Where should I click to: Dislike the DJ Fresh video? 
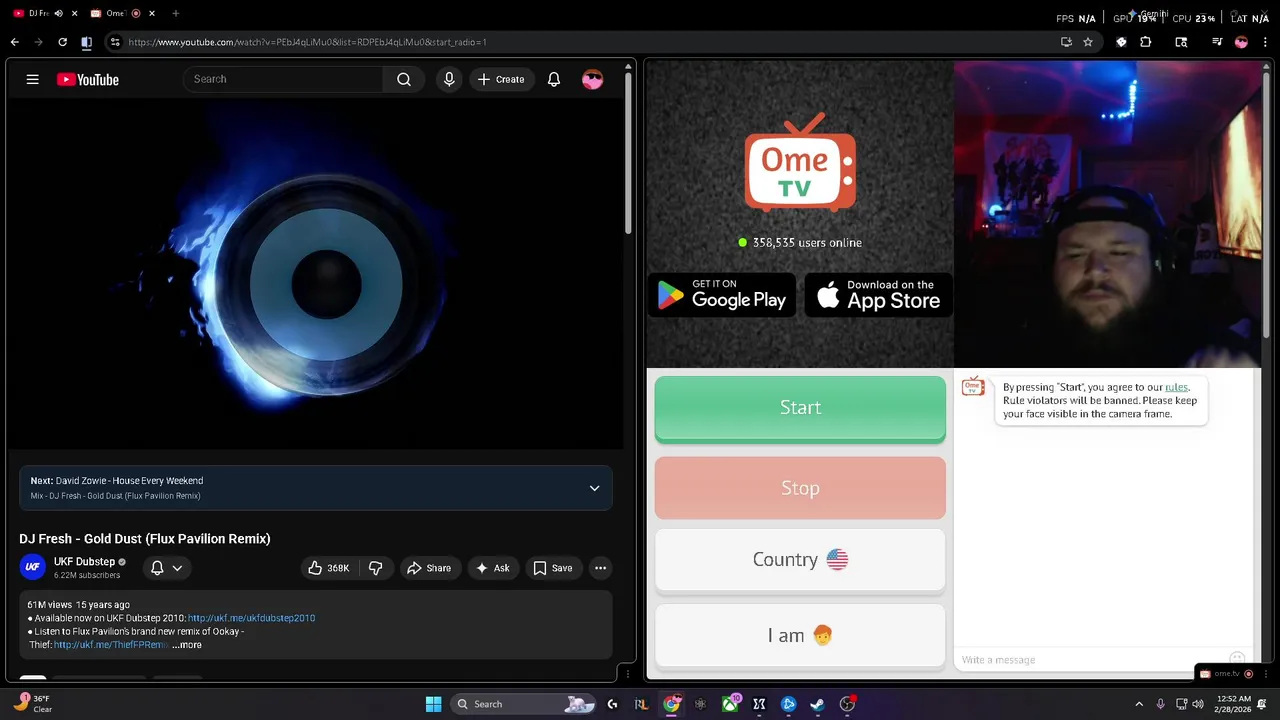click(x=376, y=568)
